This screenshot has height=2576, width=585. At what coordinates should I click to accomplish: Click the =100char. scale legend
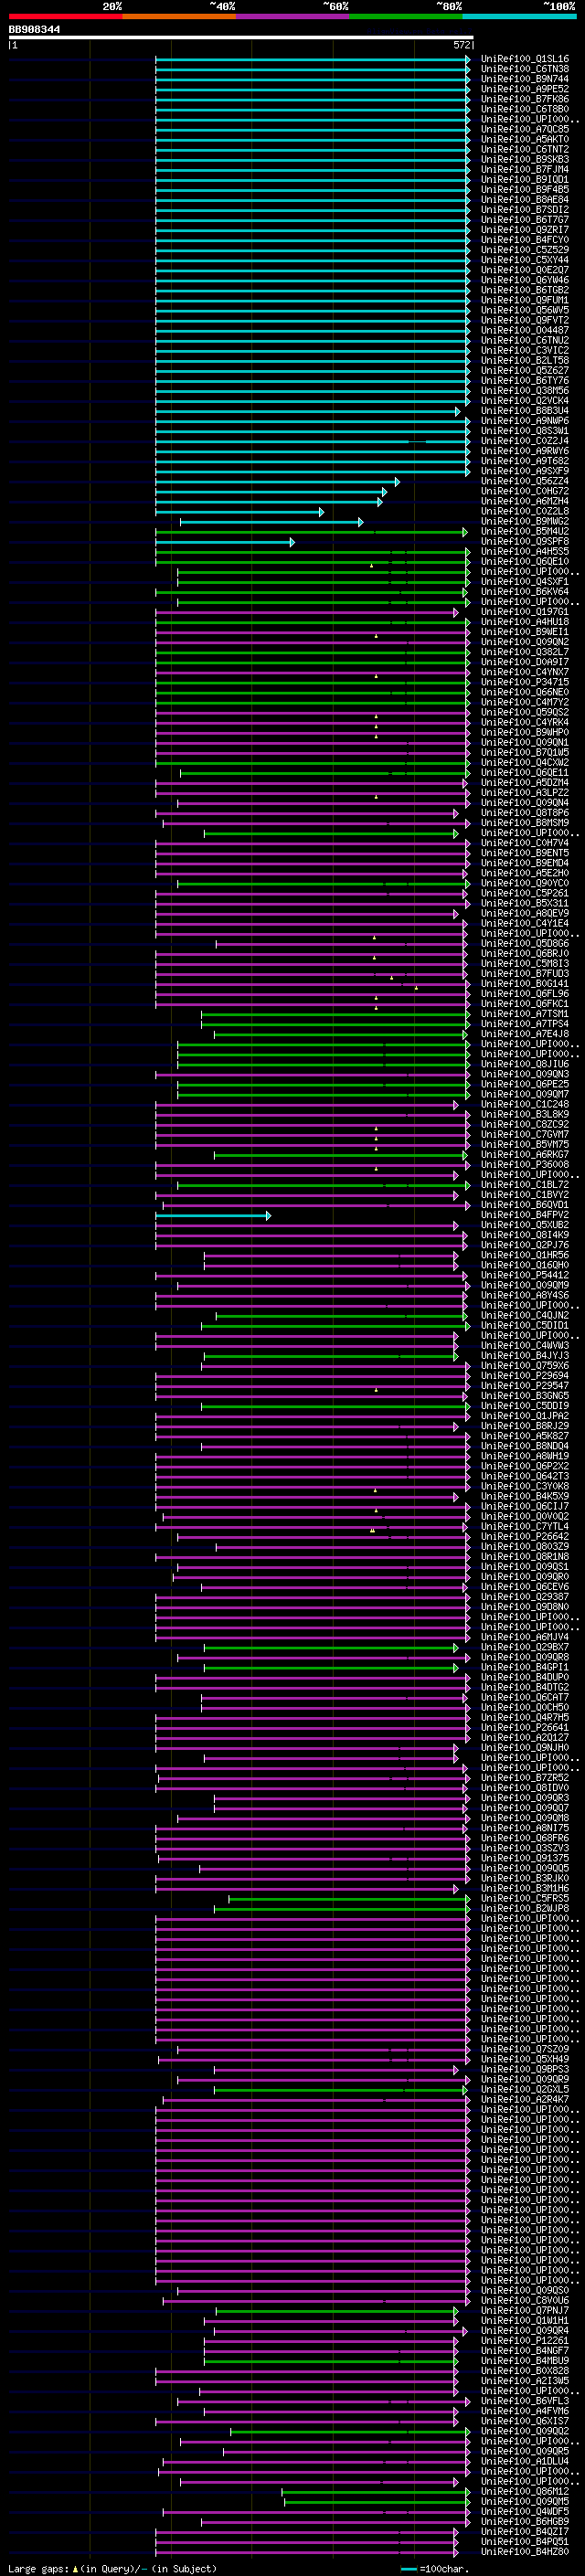[x=435, y=2569]
